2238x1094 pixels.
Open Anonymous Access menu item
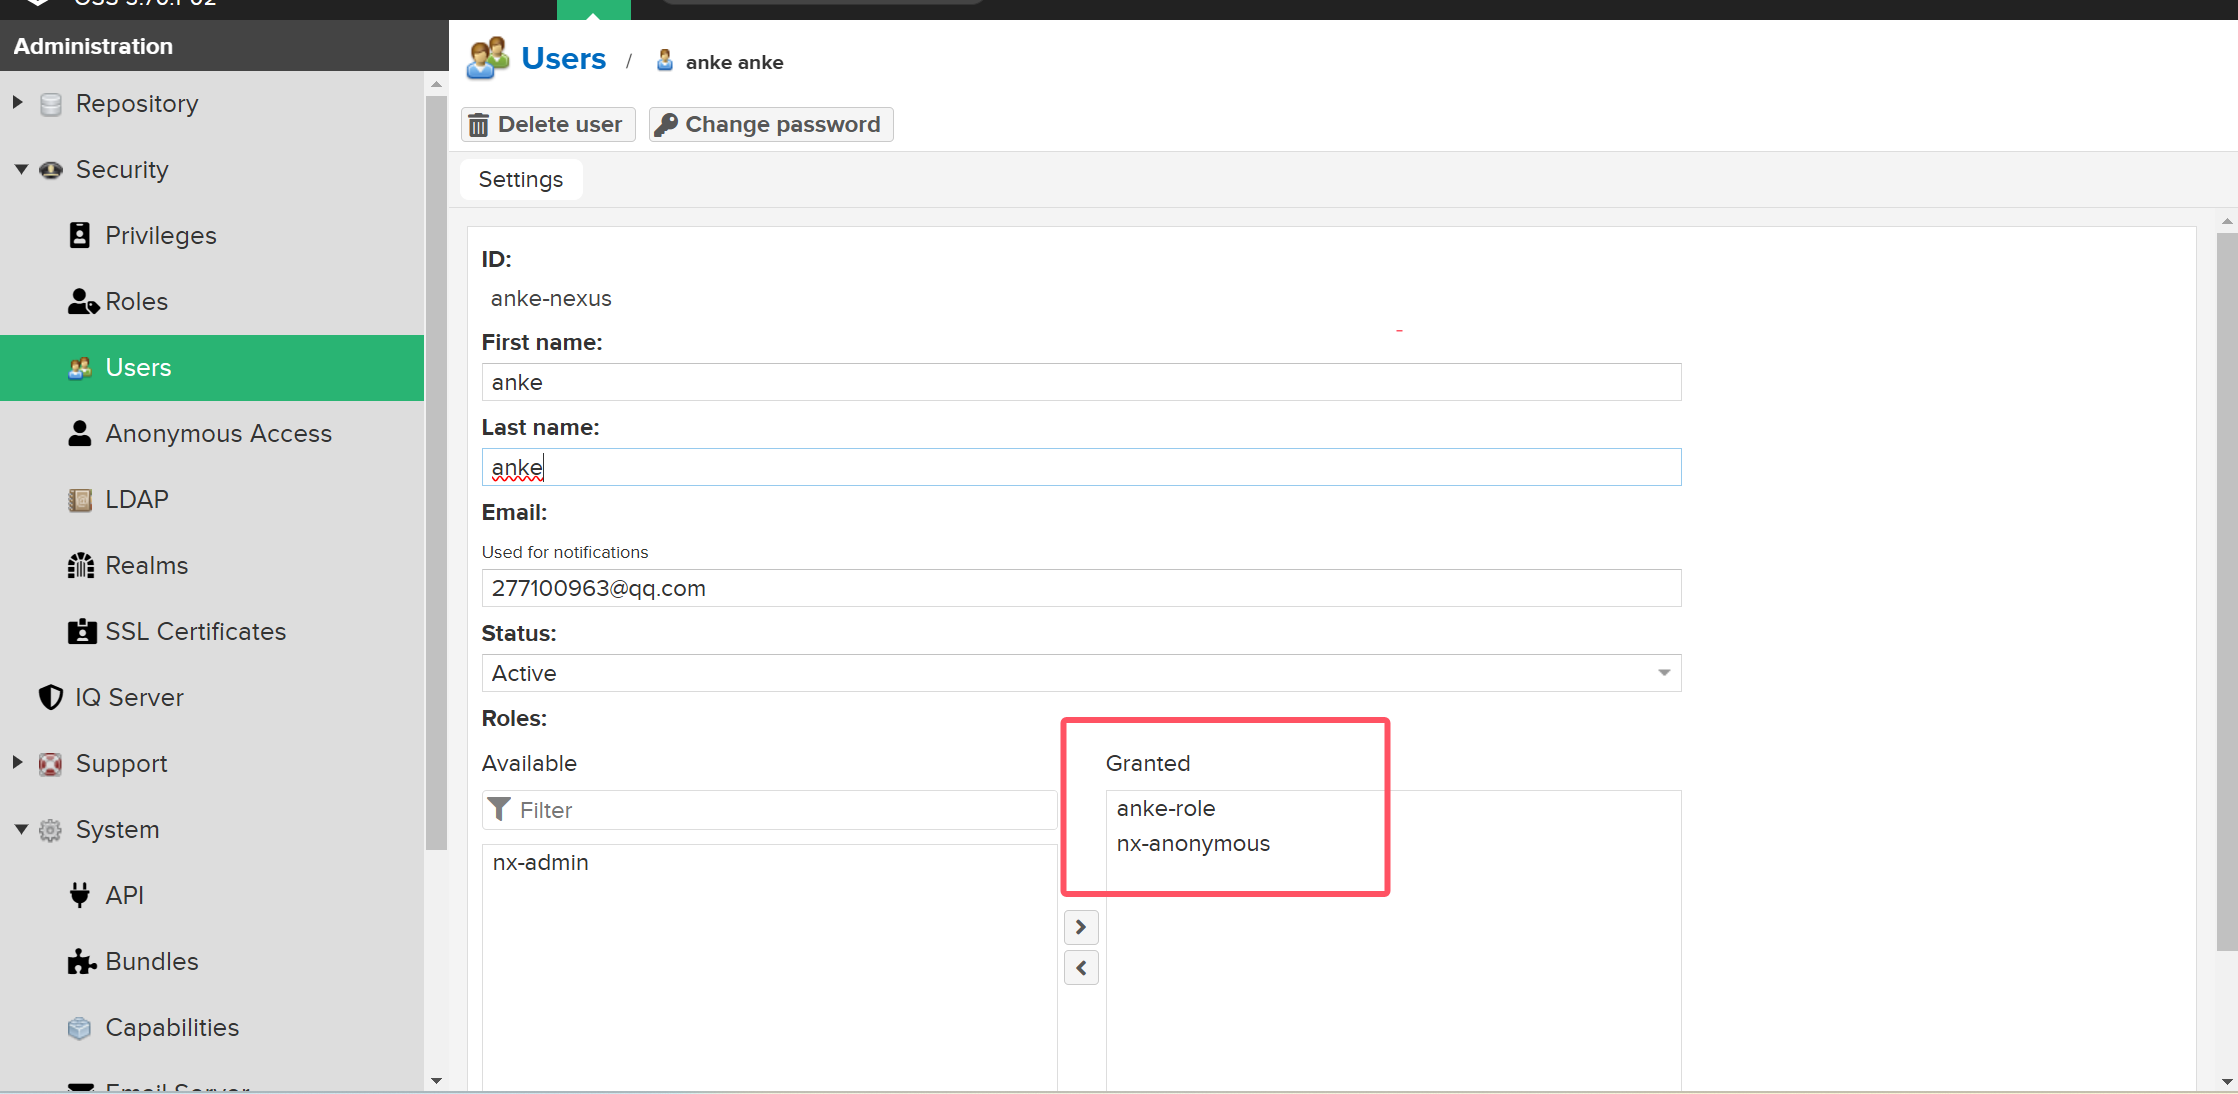[218, 434]
